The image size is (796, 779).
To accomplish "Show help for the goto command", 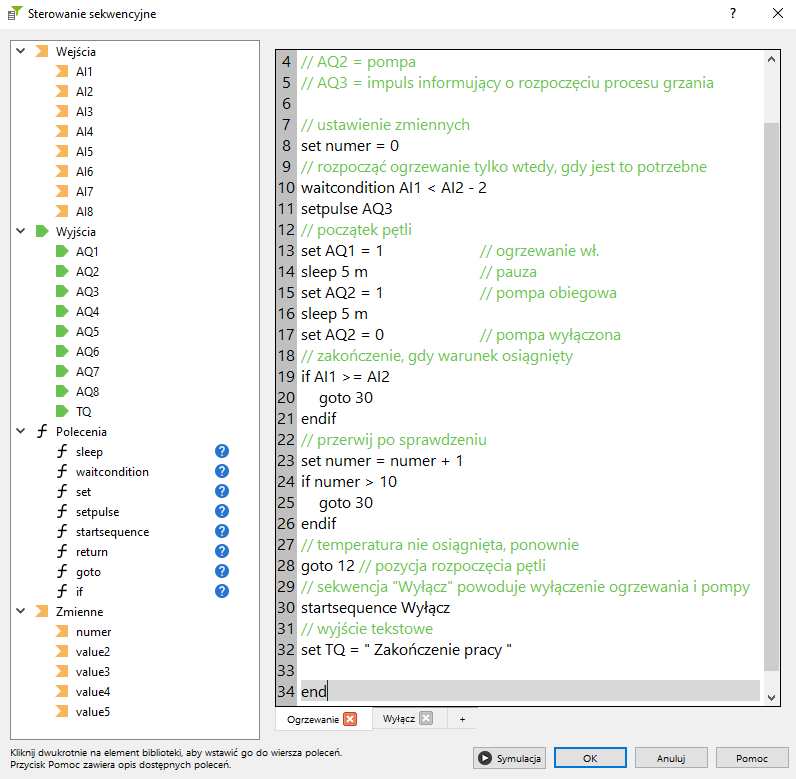I will click(x=222, y=572).
